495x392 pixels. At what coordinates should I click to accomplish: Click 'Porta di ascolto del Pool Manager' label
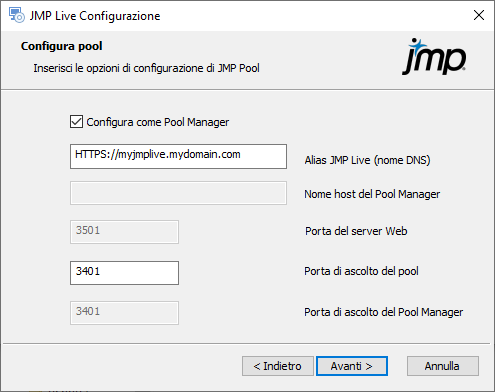coord(383,312)
